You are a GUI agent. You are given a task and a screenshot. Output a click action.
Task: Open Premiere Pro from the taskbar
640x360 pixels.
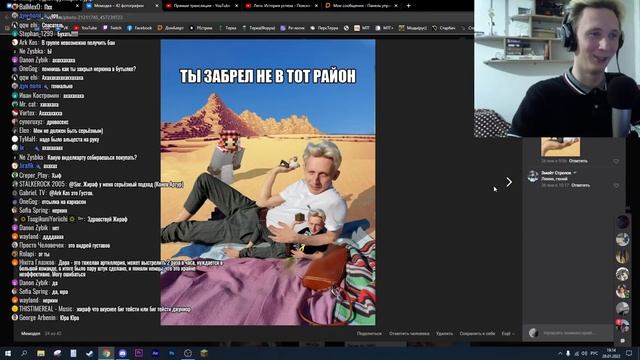point(139,353)
